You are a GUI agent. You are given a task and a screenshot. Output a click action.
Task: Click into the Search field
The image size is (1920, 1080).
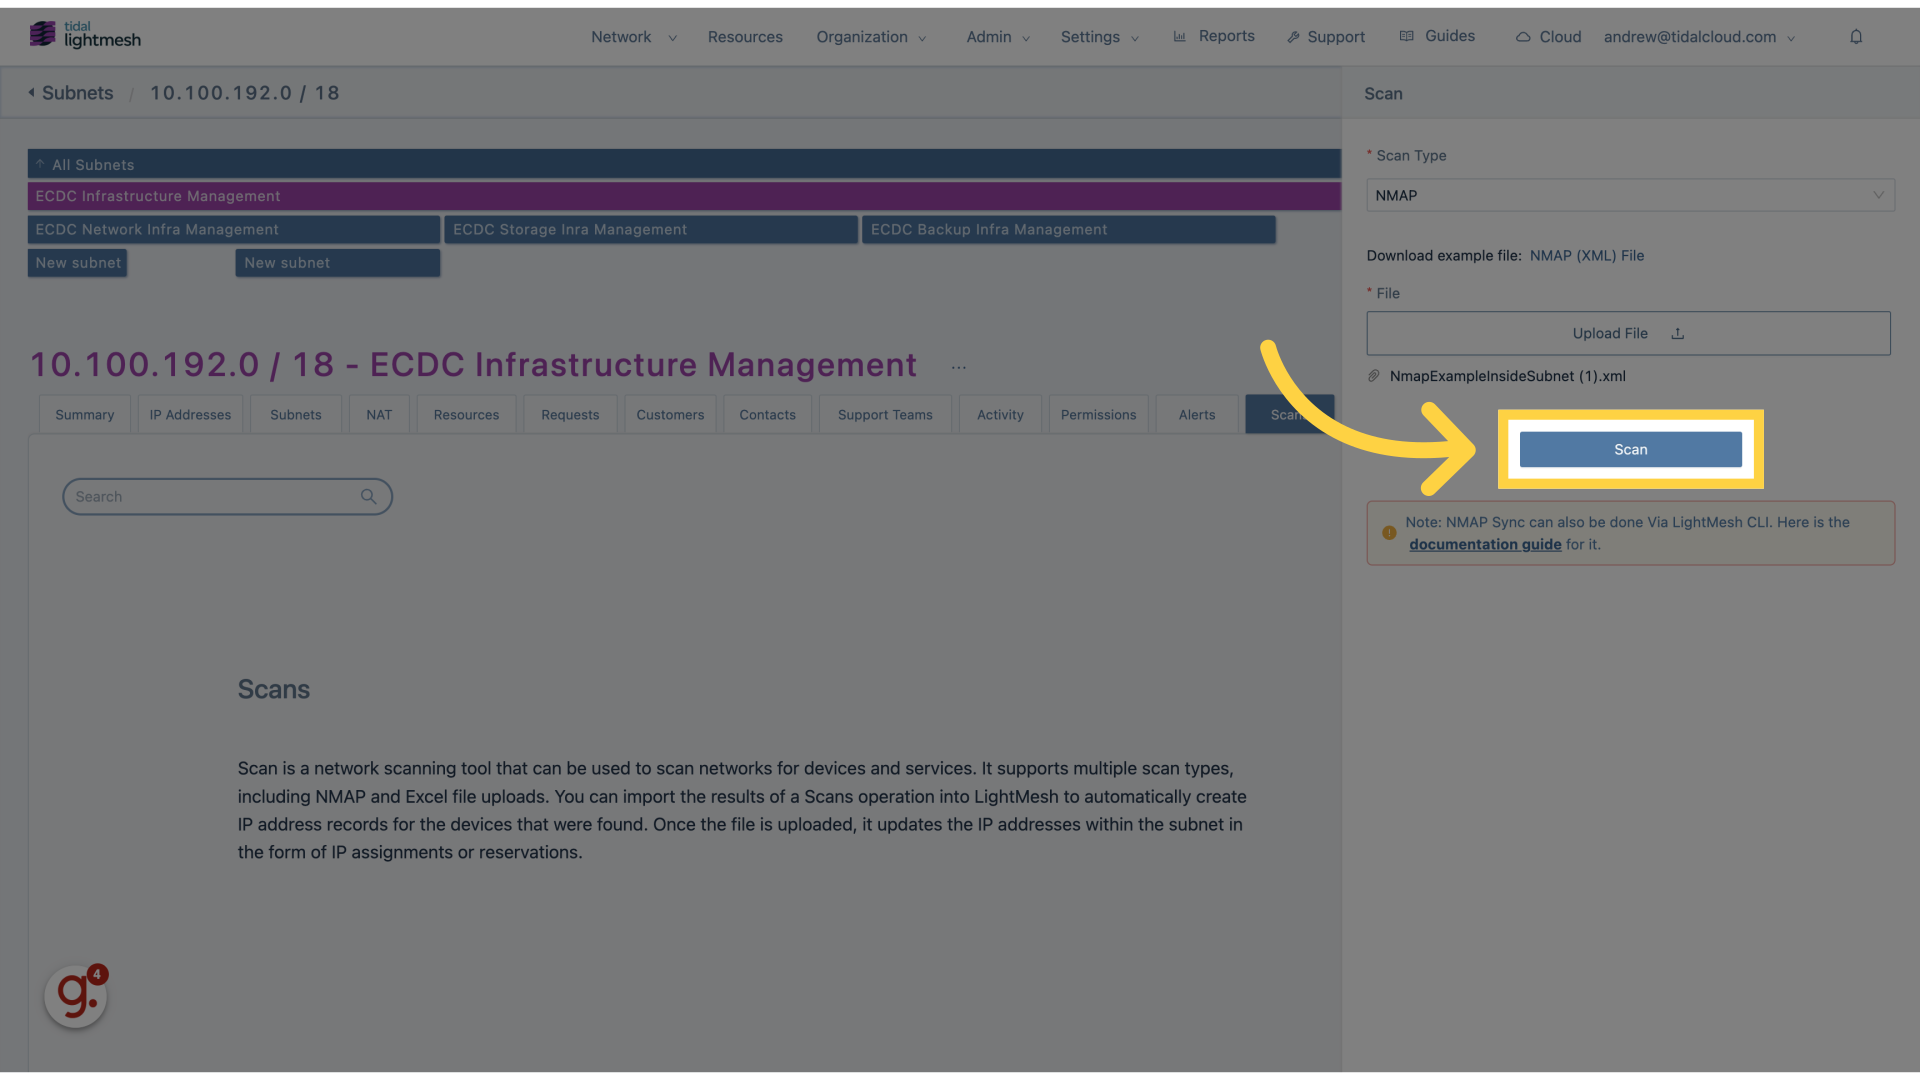click(x=227, y=497)
